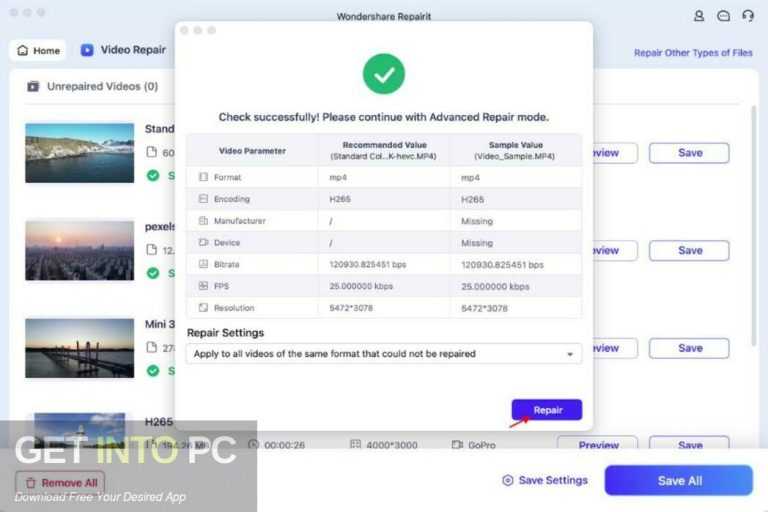Click the green success checkmark icon
This screenshot has width=768, height=512.
click(x=383, y=74)
